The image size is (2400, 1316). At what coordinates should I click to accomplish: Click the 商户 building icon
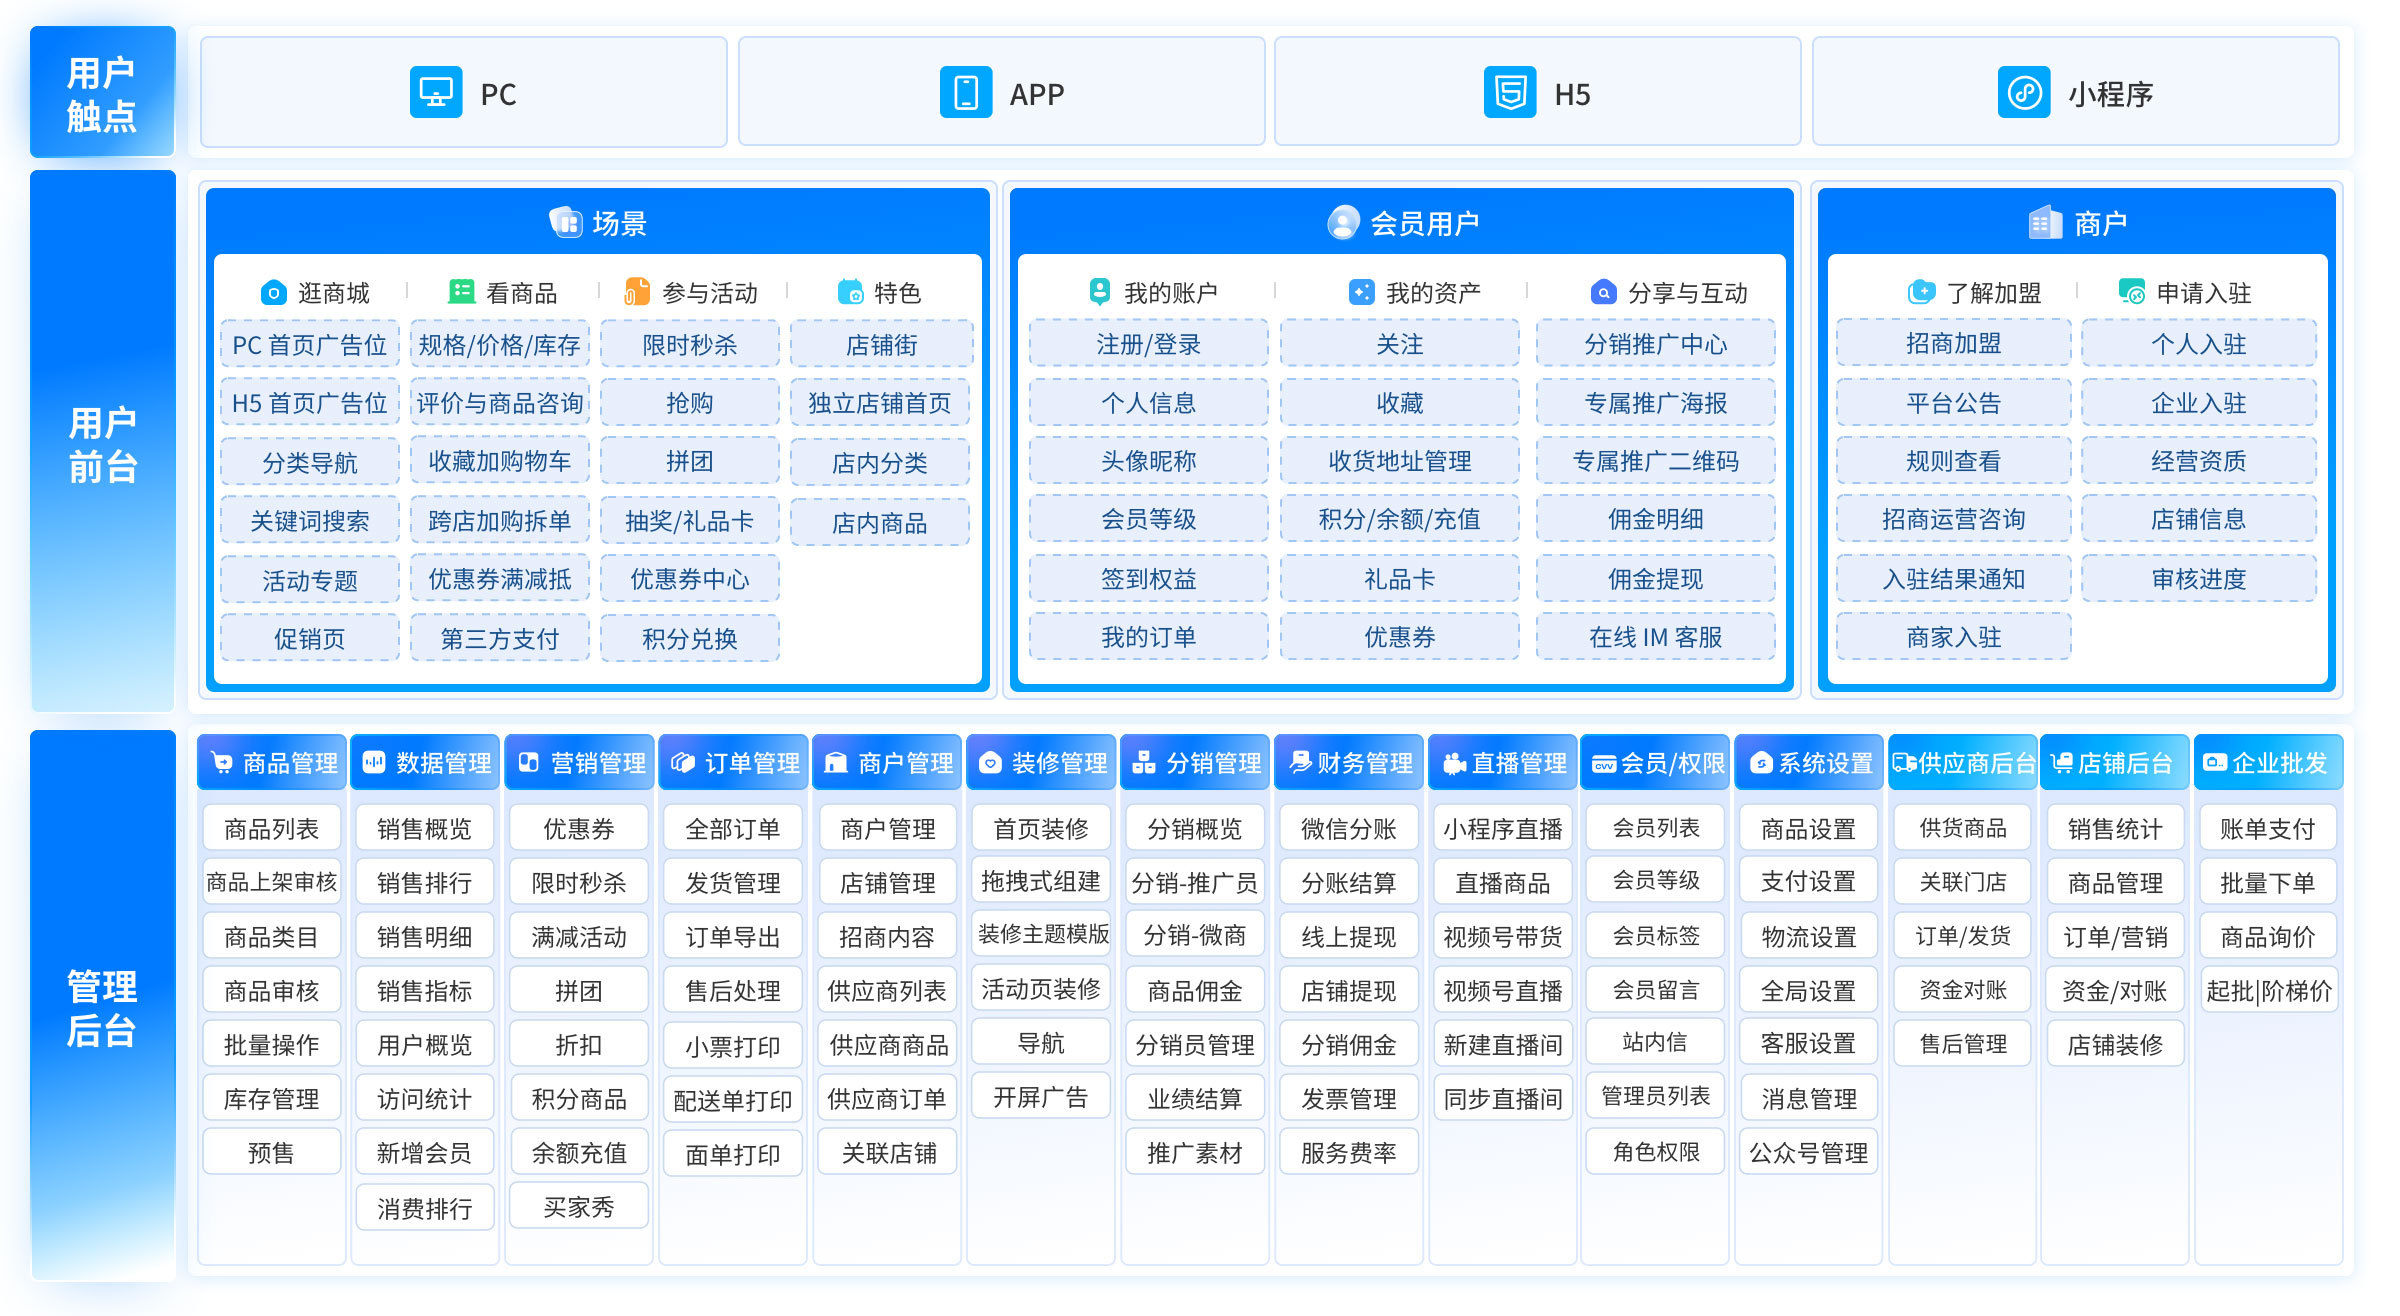[x=2046, y=222]
